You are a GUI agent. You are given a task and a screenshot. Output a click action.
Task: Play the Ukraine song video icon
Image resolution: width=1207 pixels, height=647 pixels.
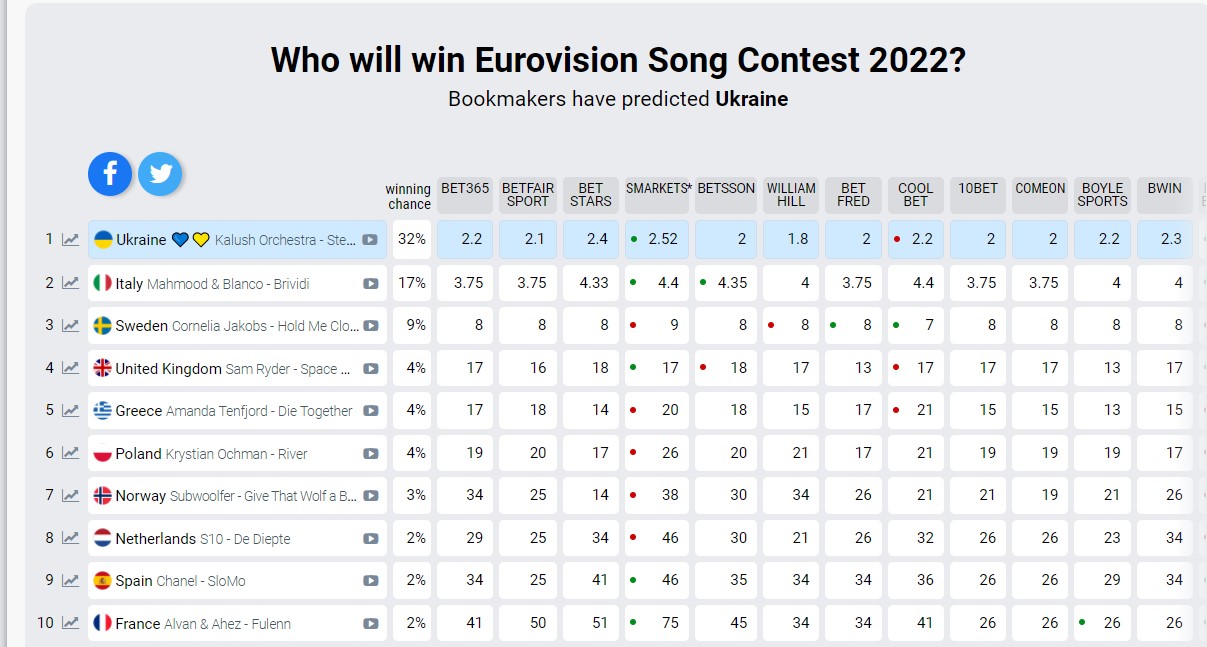coord(370,240)
